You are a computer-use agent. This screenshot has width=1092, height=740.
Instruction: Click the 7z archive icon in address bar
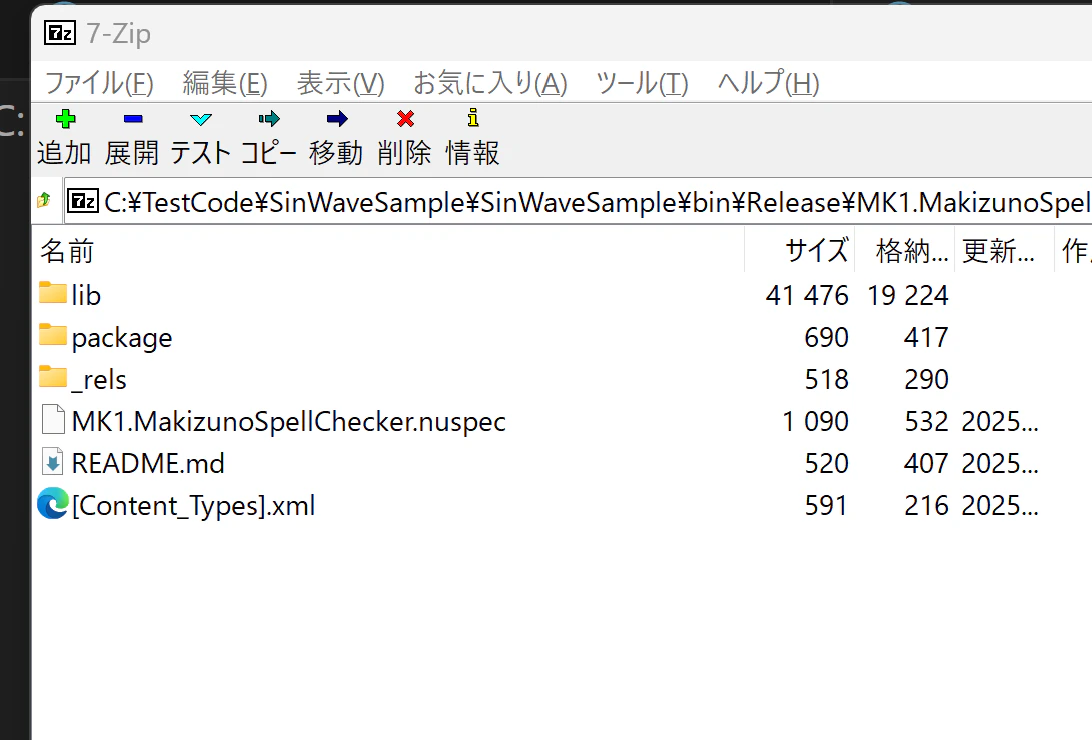click(x=84, y=201)
